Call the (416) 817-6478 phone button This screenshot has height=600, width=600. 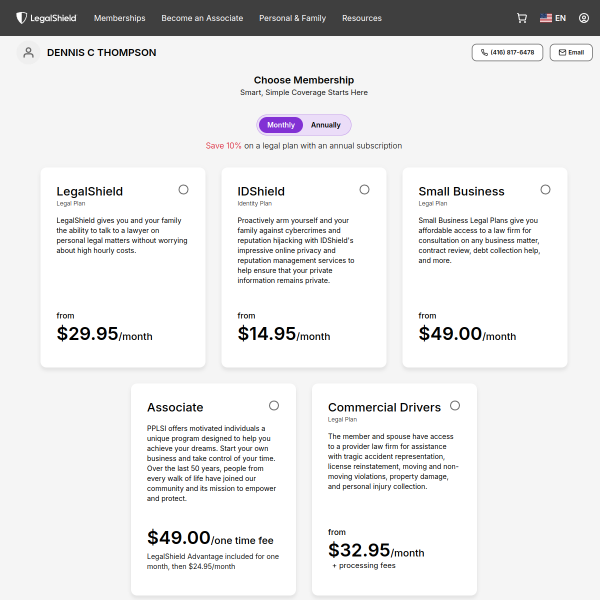coord(507,52)
